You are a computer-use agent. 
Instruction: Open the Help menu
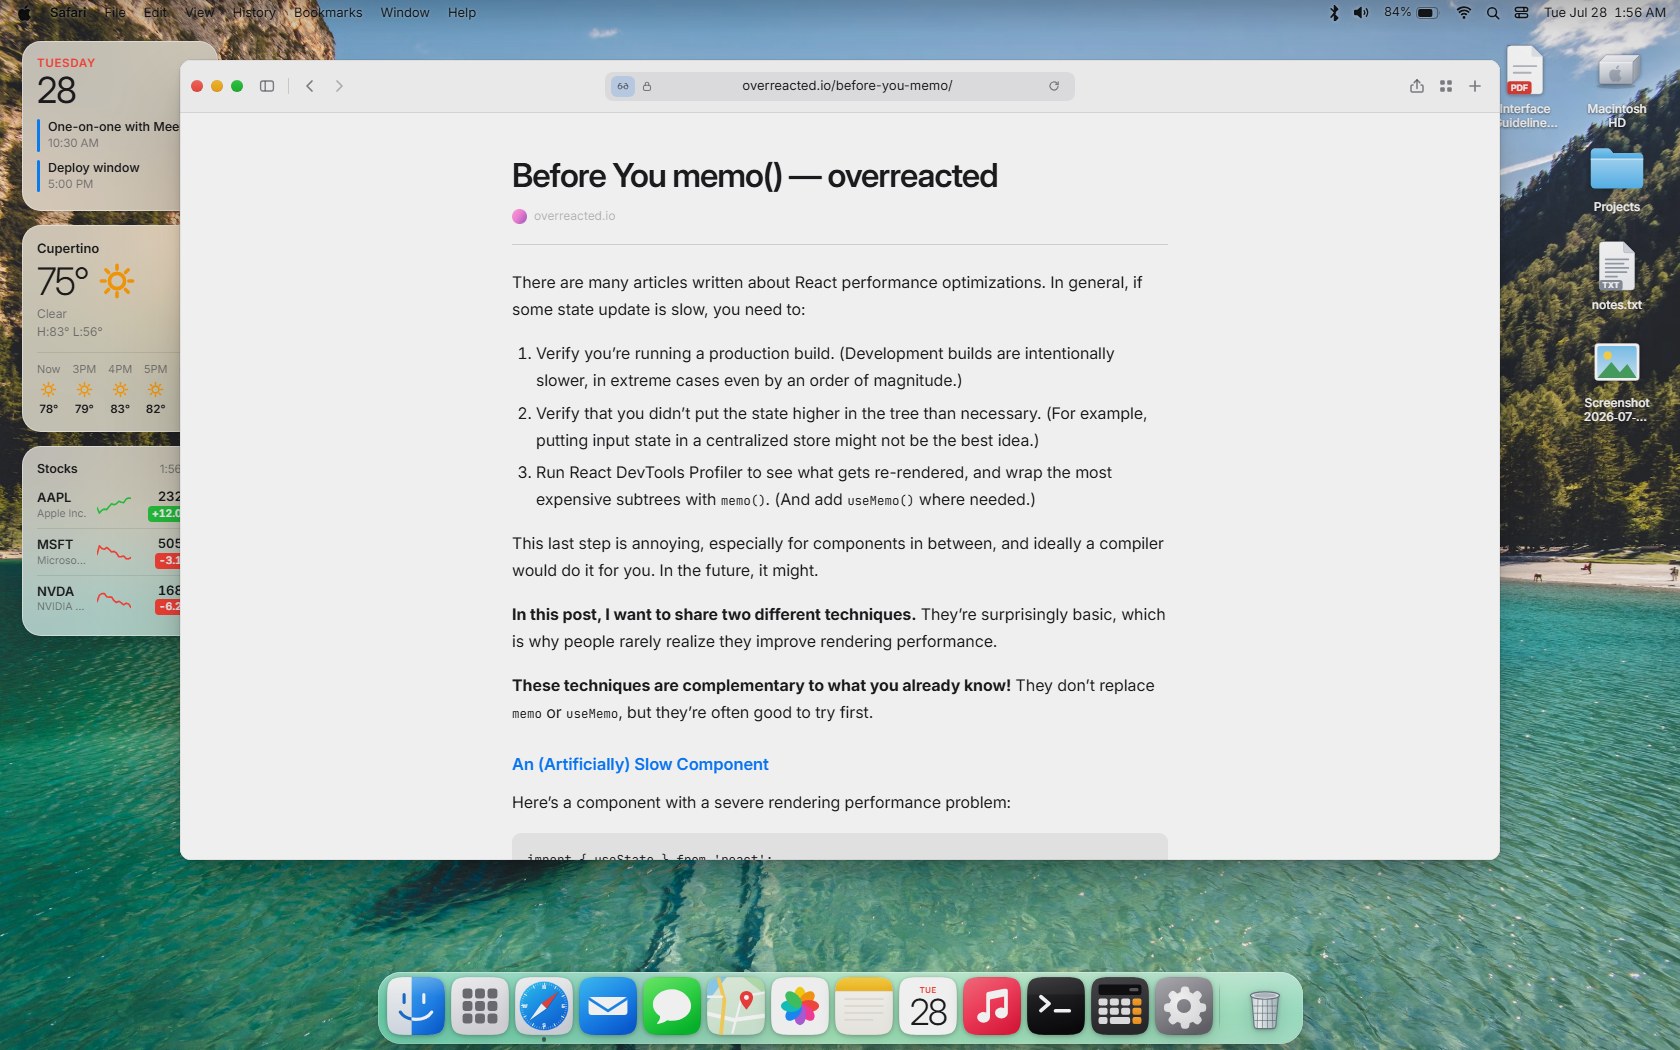[462, 13]
